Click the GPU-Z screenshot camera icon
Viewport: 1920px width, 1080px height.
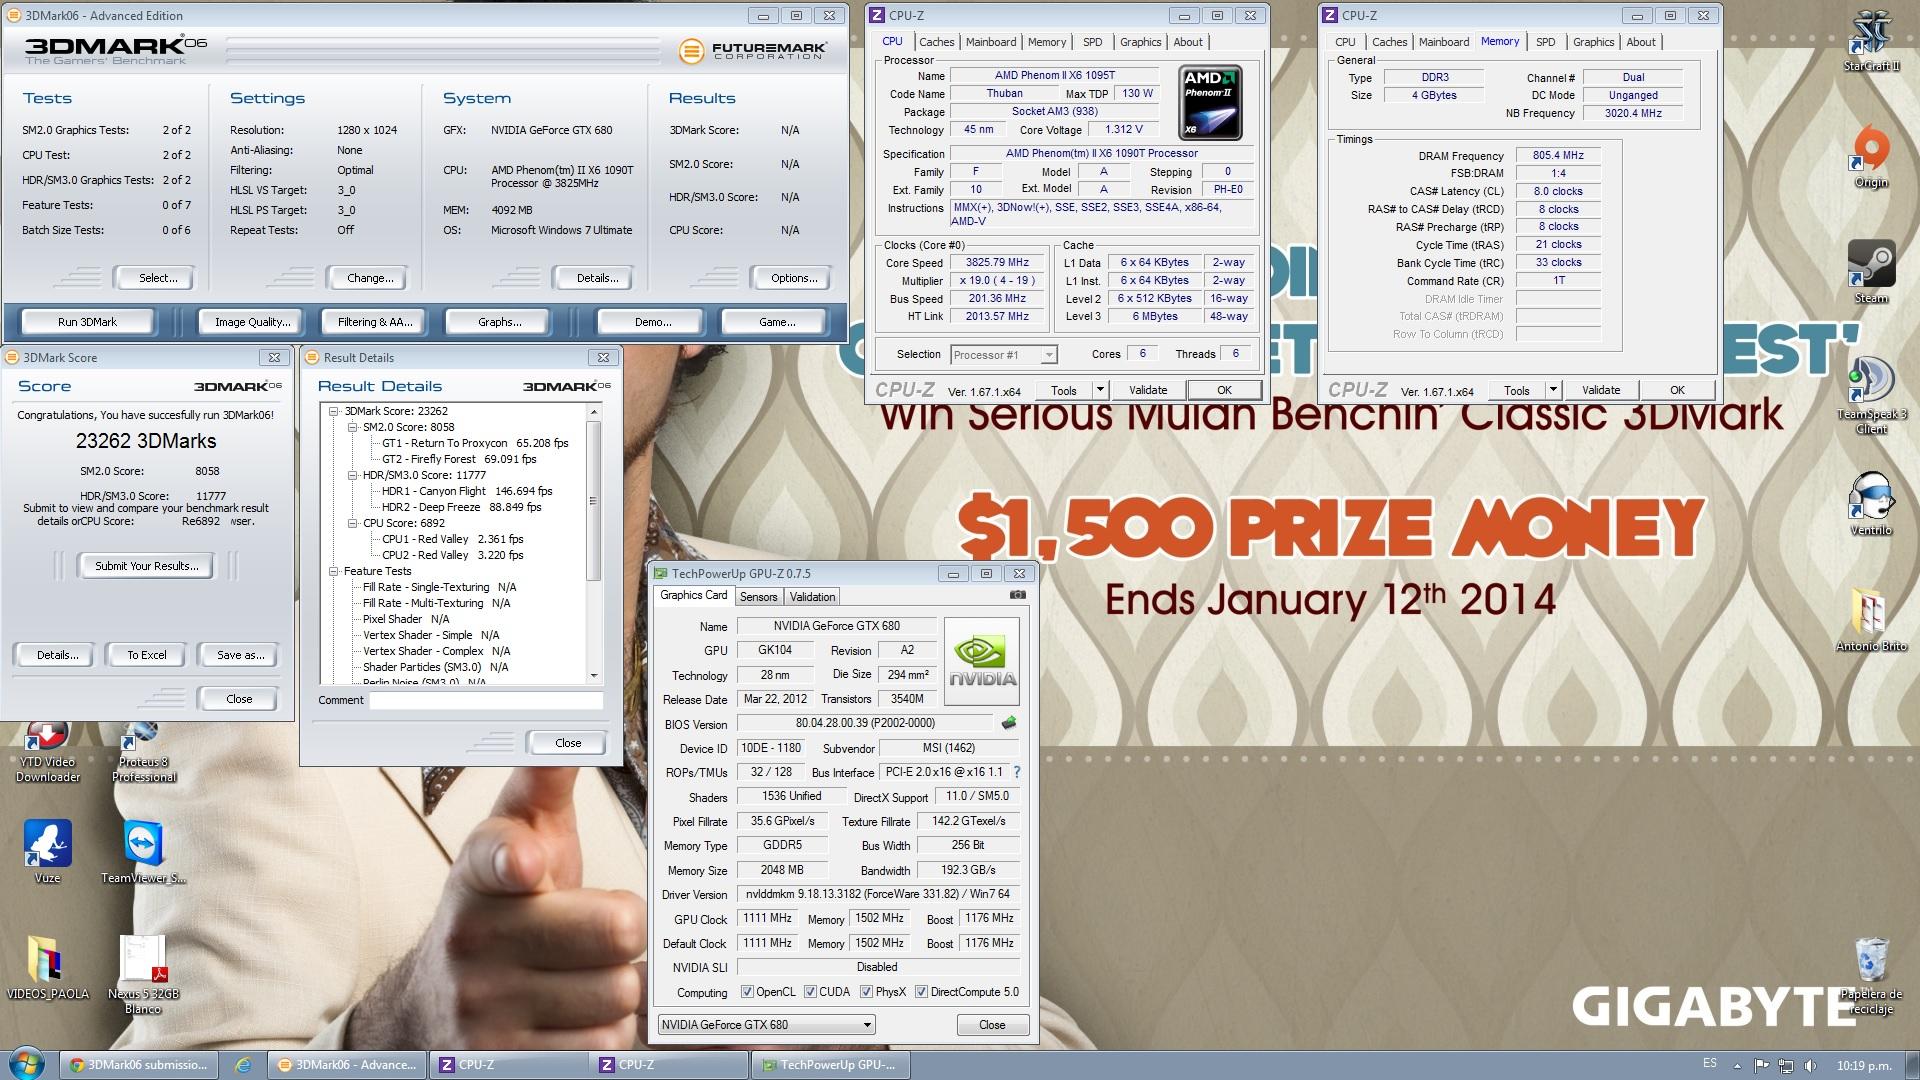tap(1018, 595)
